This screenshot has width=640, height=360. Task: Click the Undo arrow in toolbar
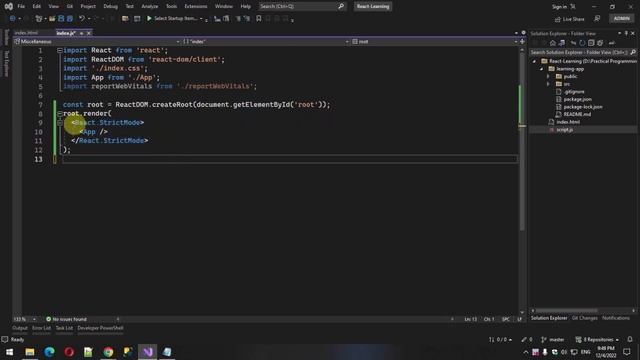pyautogui.click(x=82, y=18)
